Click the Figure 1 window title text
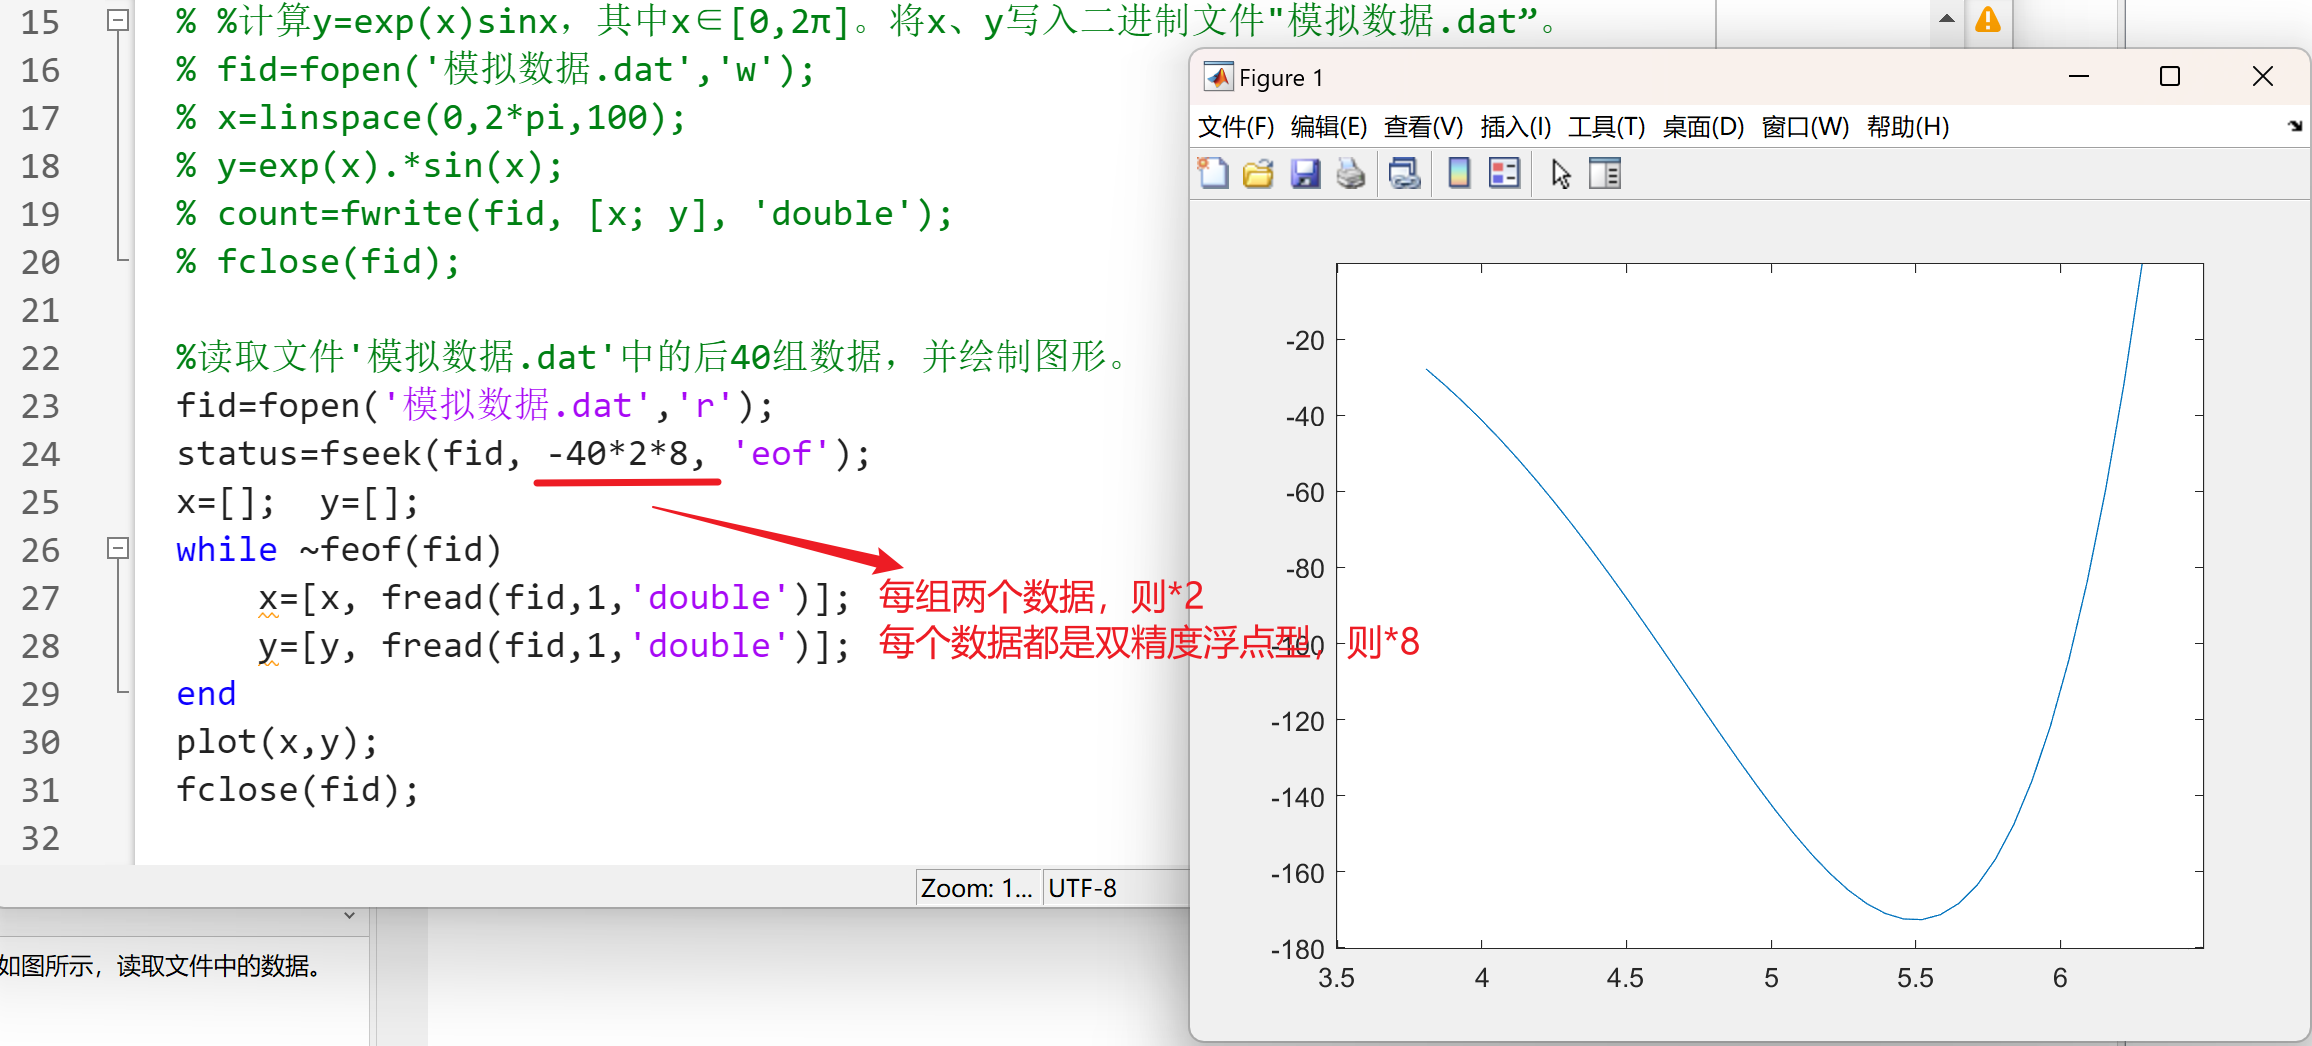This screenshot has height=1046, width=2312. [x=1281, y=78]
